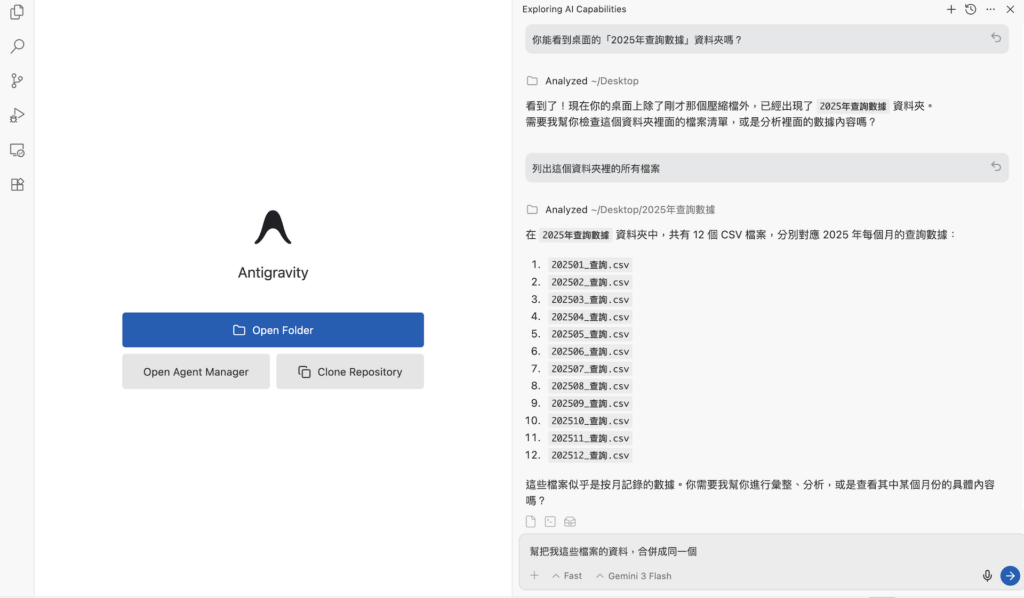Activate microphone voice input
Viewport: 1024px width, 598px height.
(x=987, y=575)
